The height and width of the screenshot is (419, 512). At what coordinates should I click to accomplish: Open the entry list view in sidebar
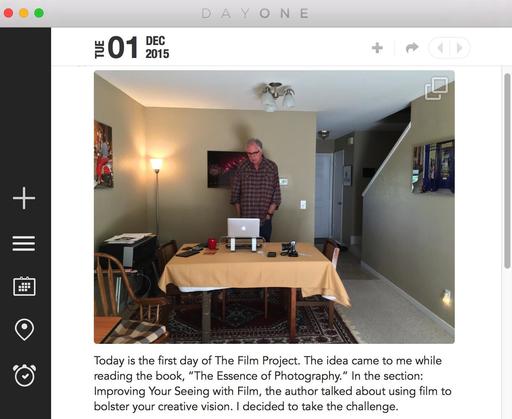tap(24, 243)
